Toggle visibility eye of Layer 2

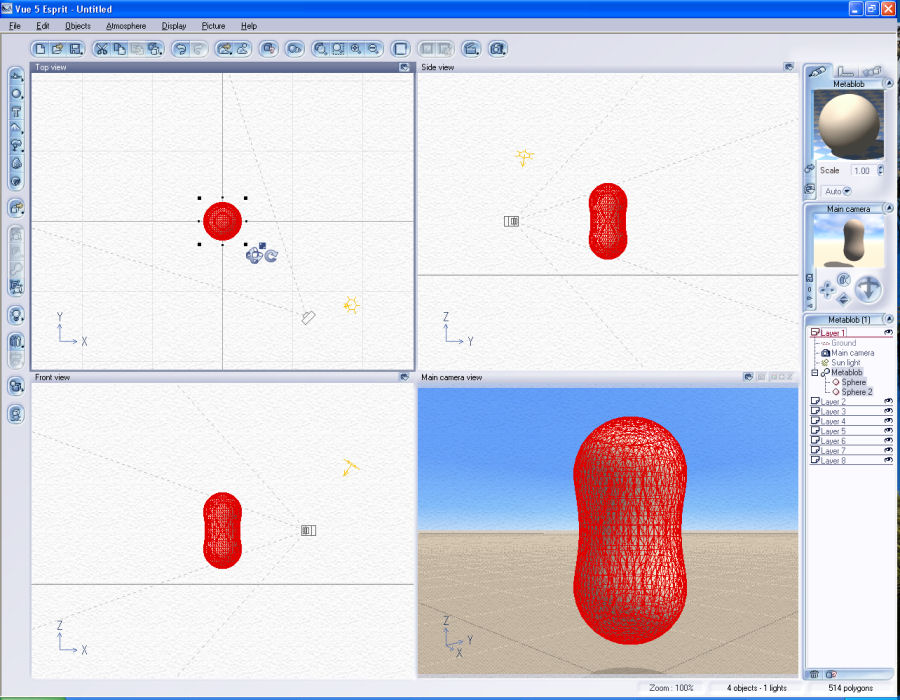(888, 401)
